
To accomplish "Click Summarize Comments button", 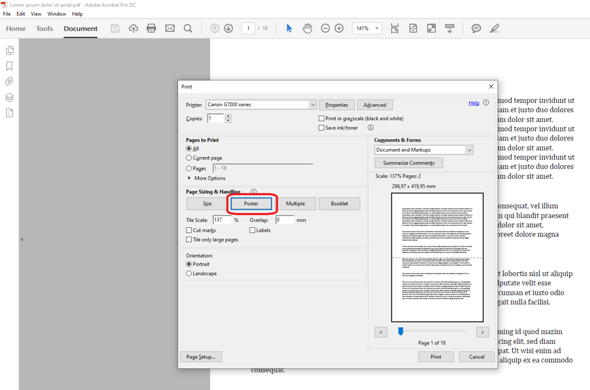I will point(409,163).
